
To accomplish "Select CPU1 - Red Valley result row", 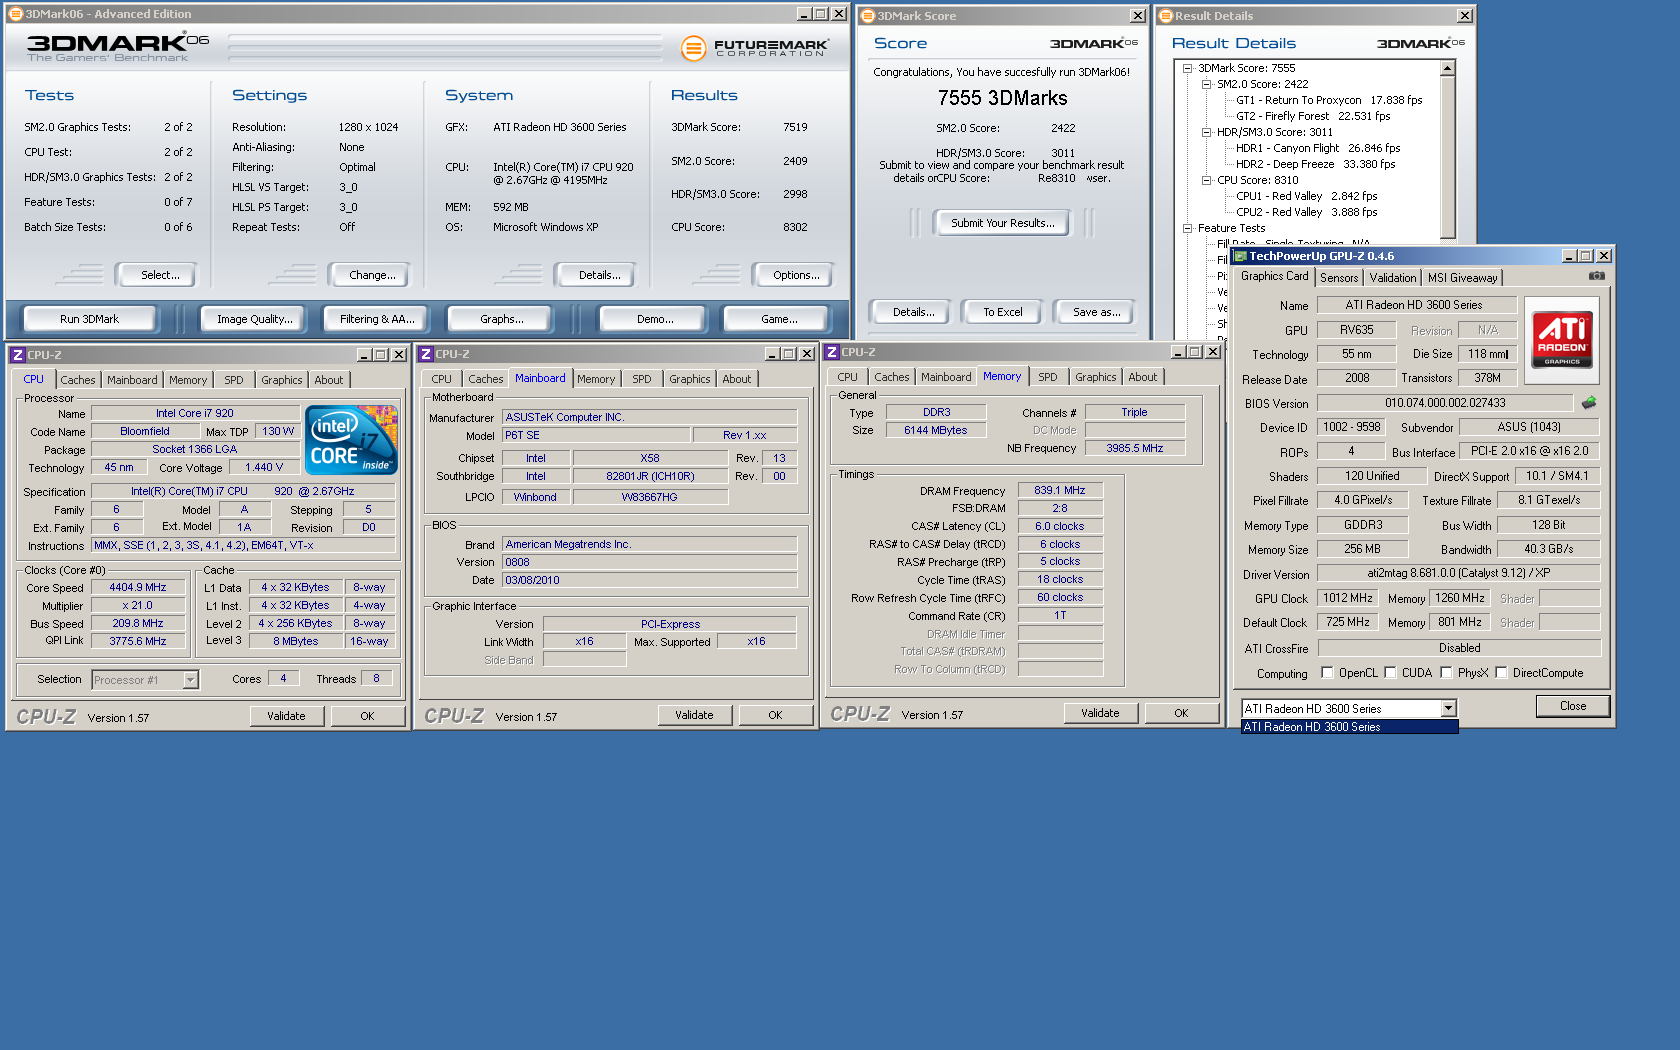I will [1306, 196].
